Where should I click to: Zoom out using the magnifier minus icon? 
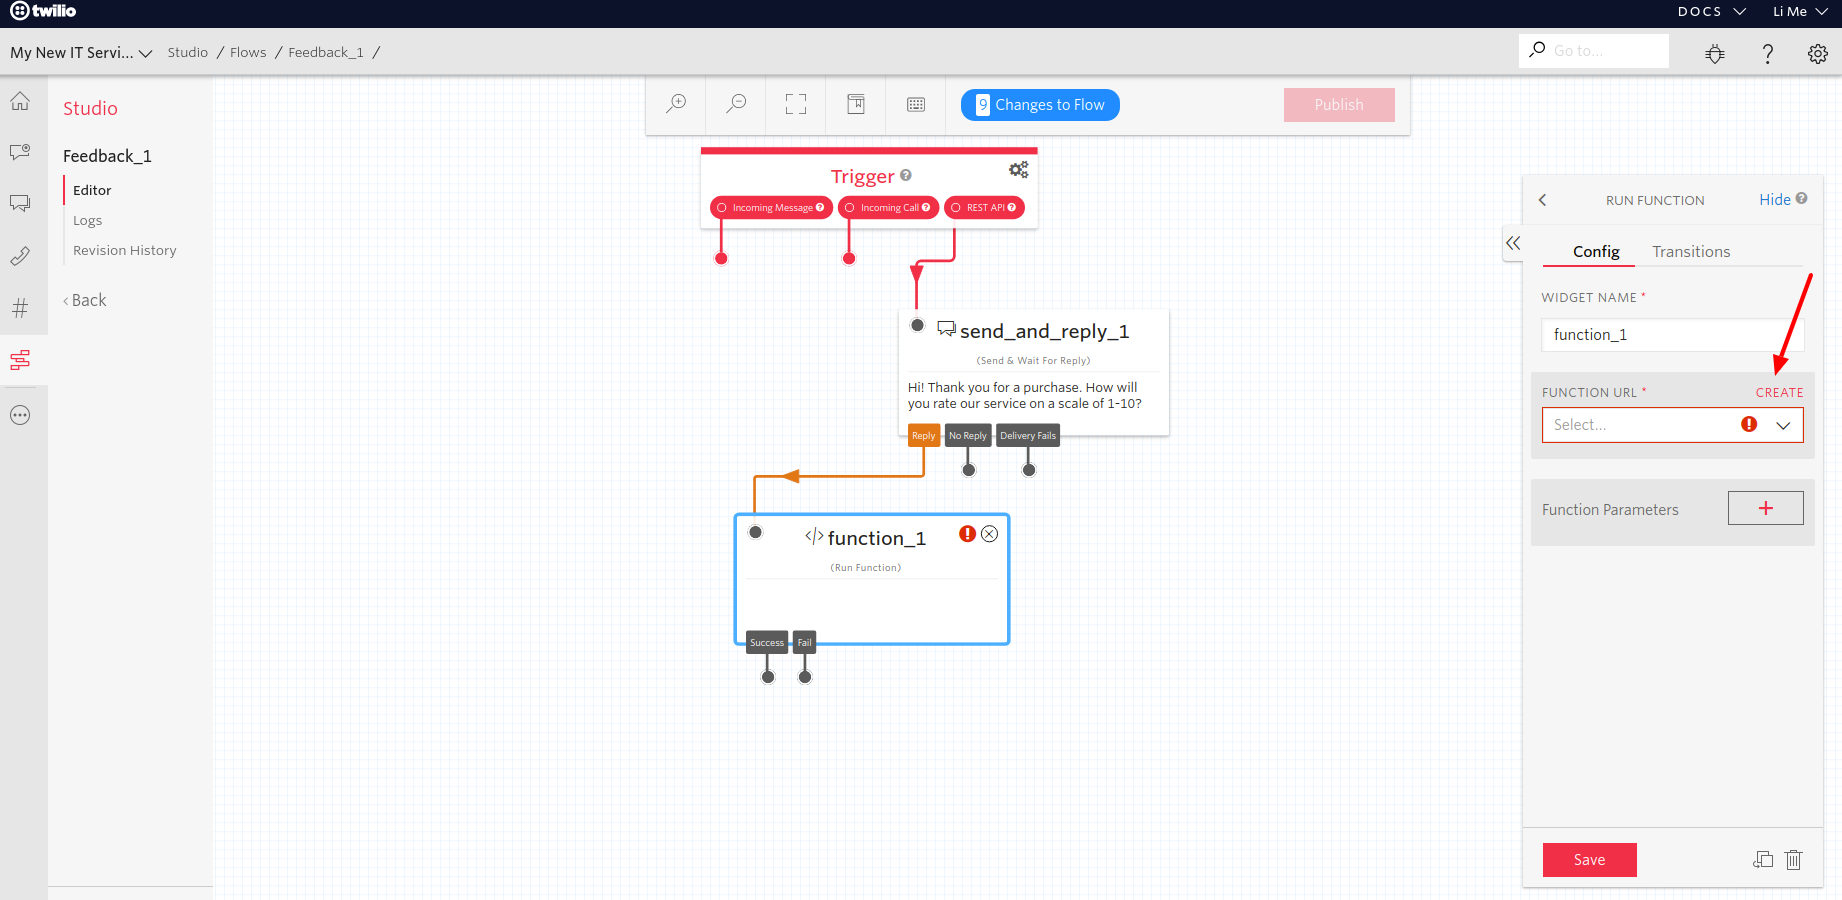tap(736, 103)
